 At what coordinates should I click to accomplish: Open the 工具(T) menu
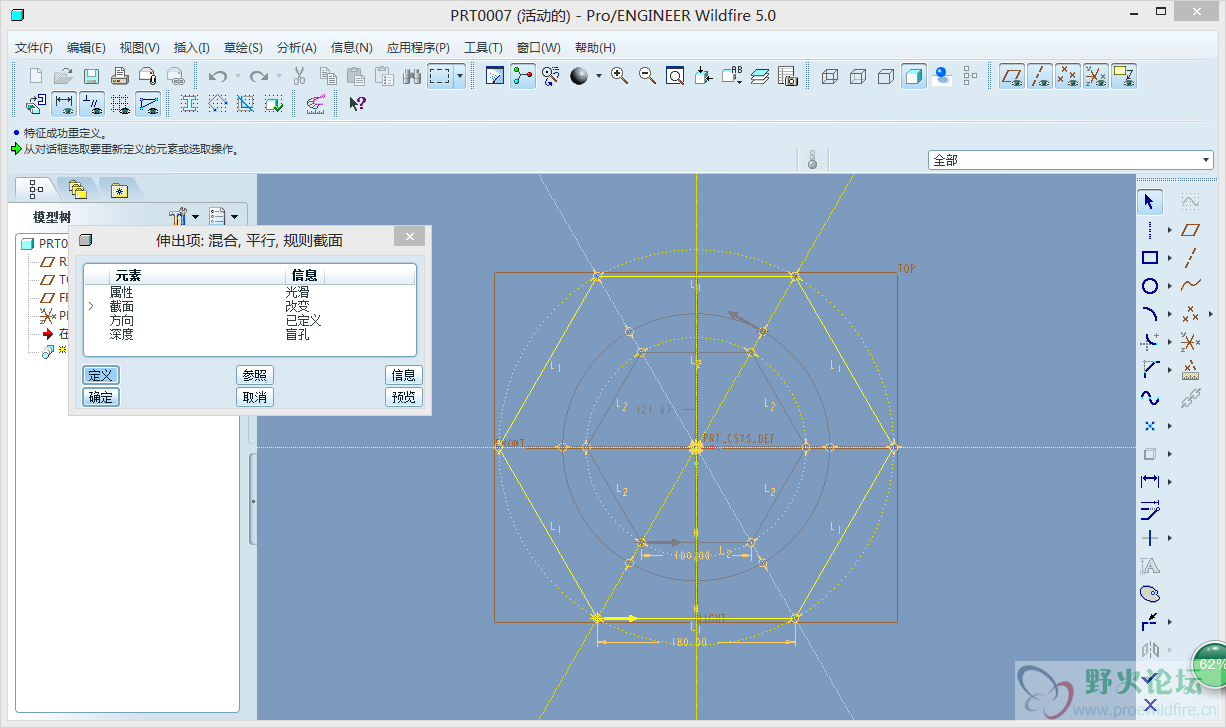click(x=483, y=47)
